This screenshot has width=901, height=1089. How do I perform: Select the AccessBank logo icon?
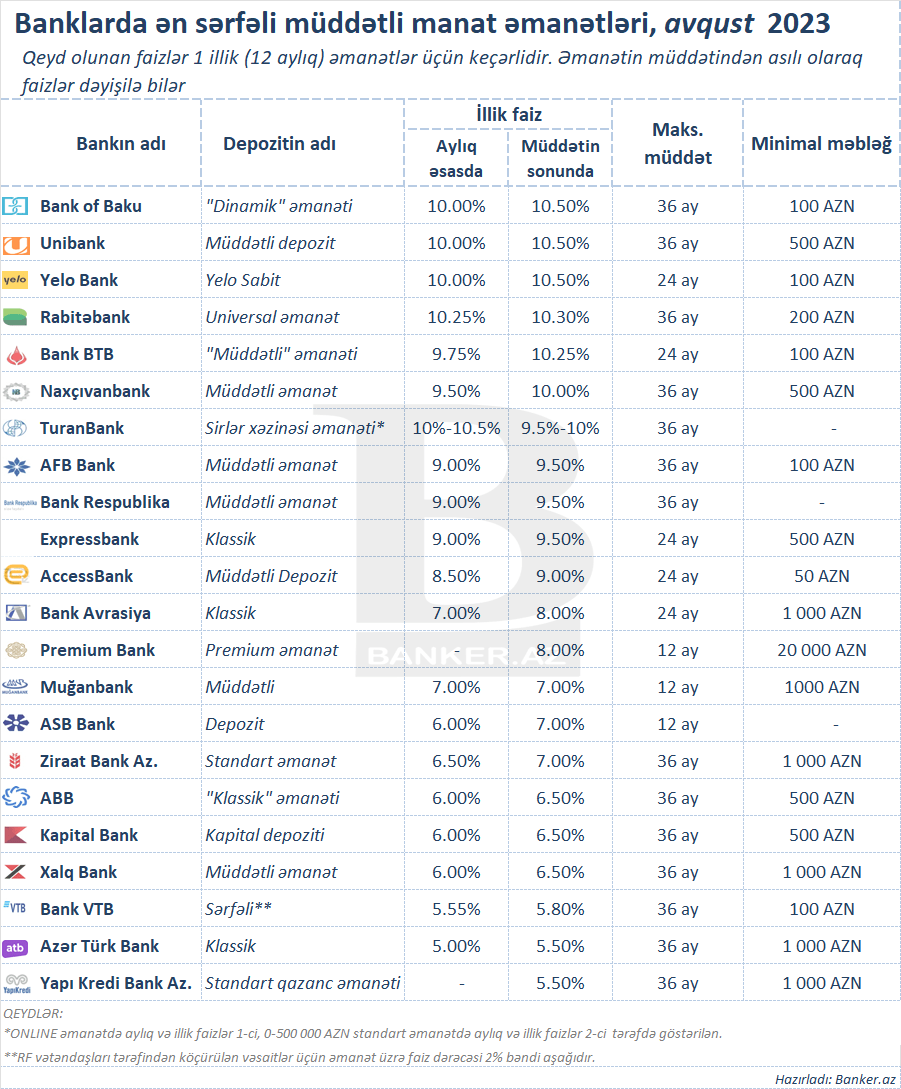click(x=16, y=576)
